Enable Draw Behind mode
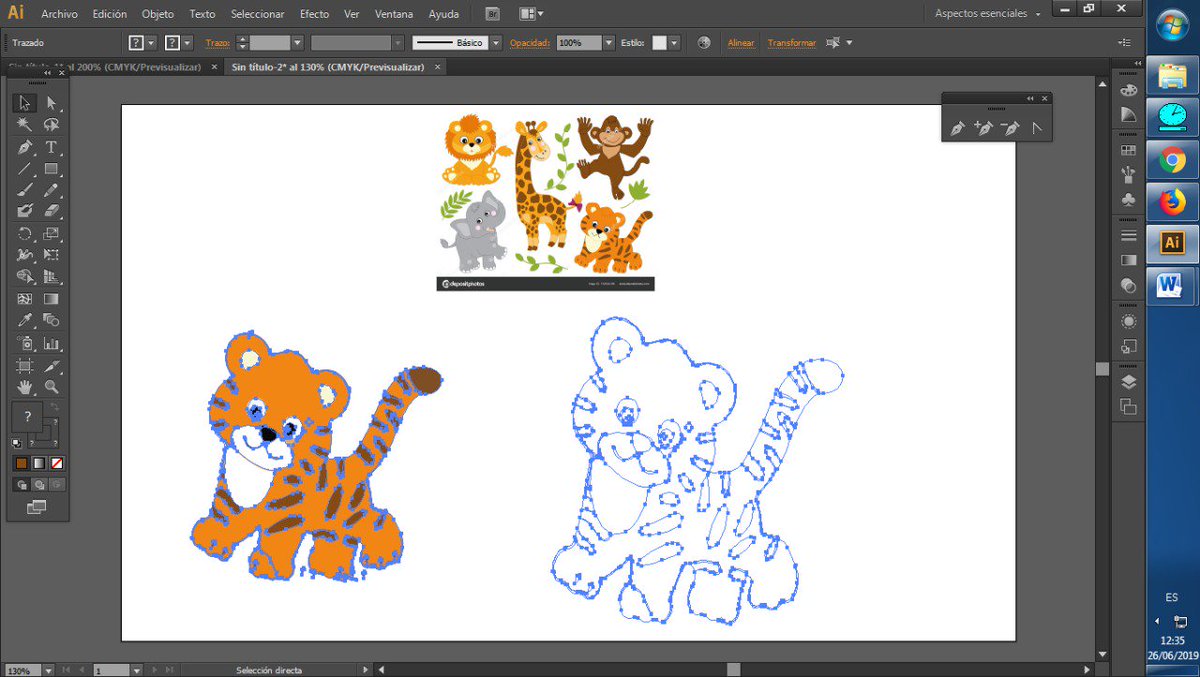This screenshot has width=1200, height=677. [x=39, y=484]
